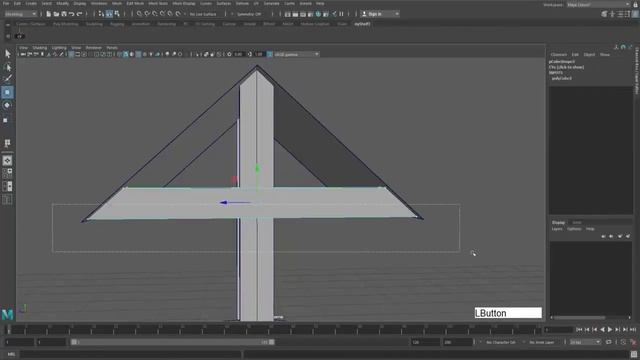Toggle the Auto Keyframe button
640x360 pixels.
point(623,342)
